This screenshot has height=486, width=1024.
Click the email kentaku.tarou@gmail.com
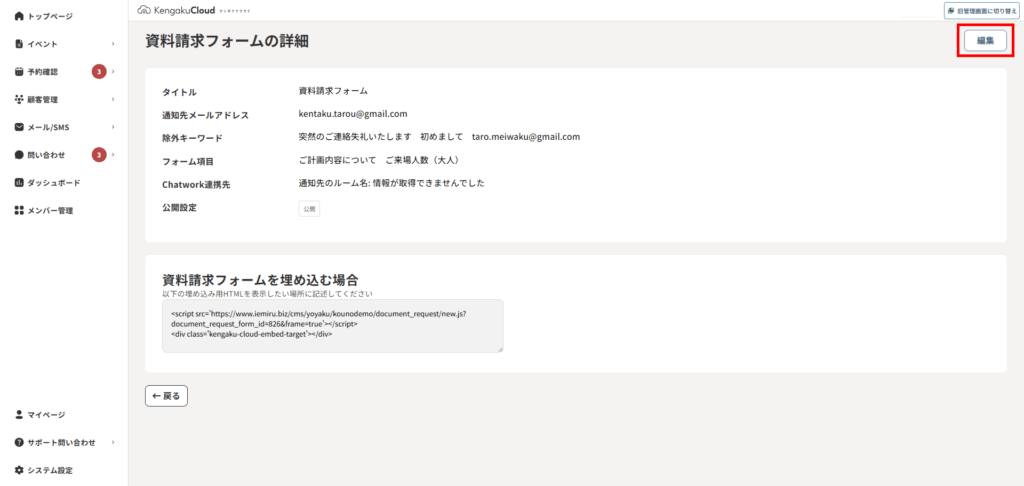(x=353, y=114)
